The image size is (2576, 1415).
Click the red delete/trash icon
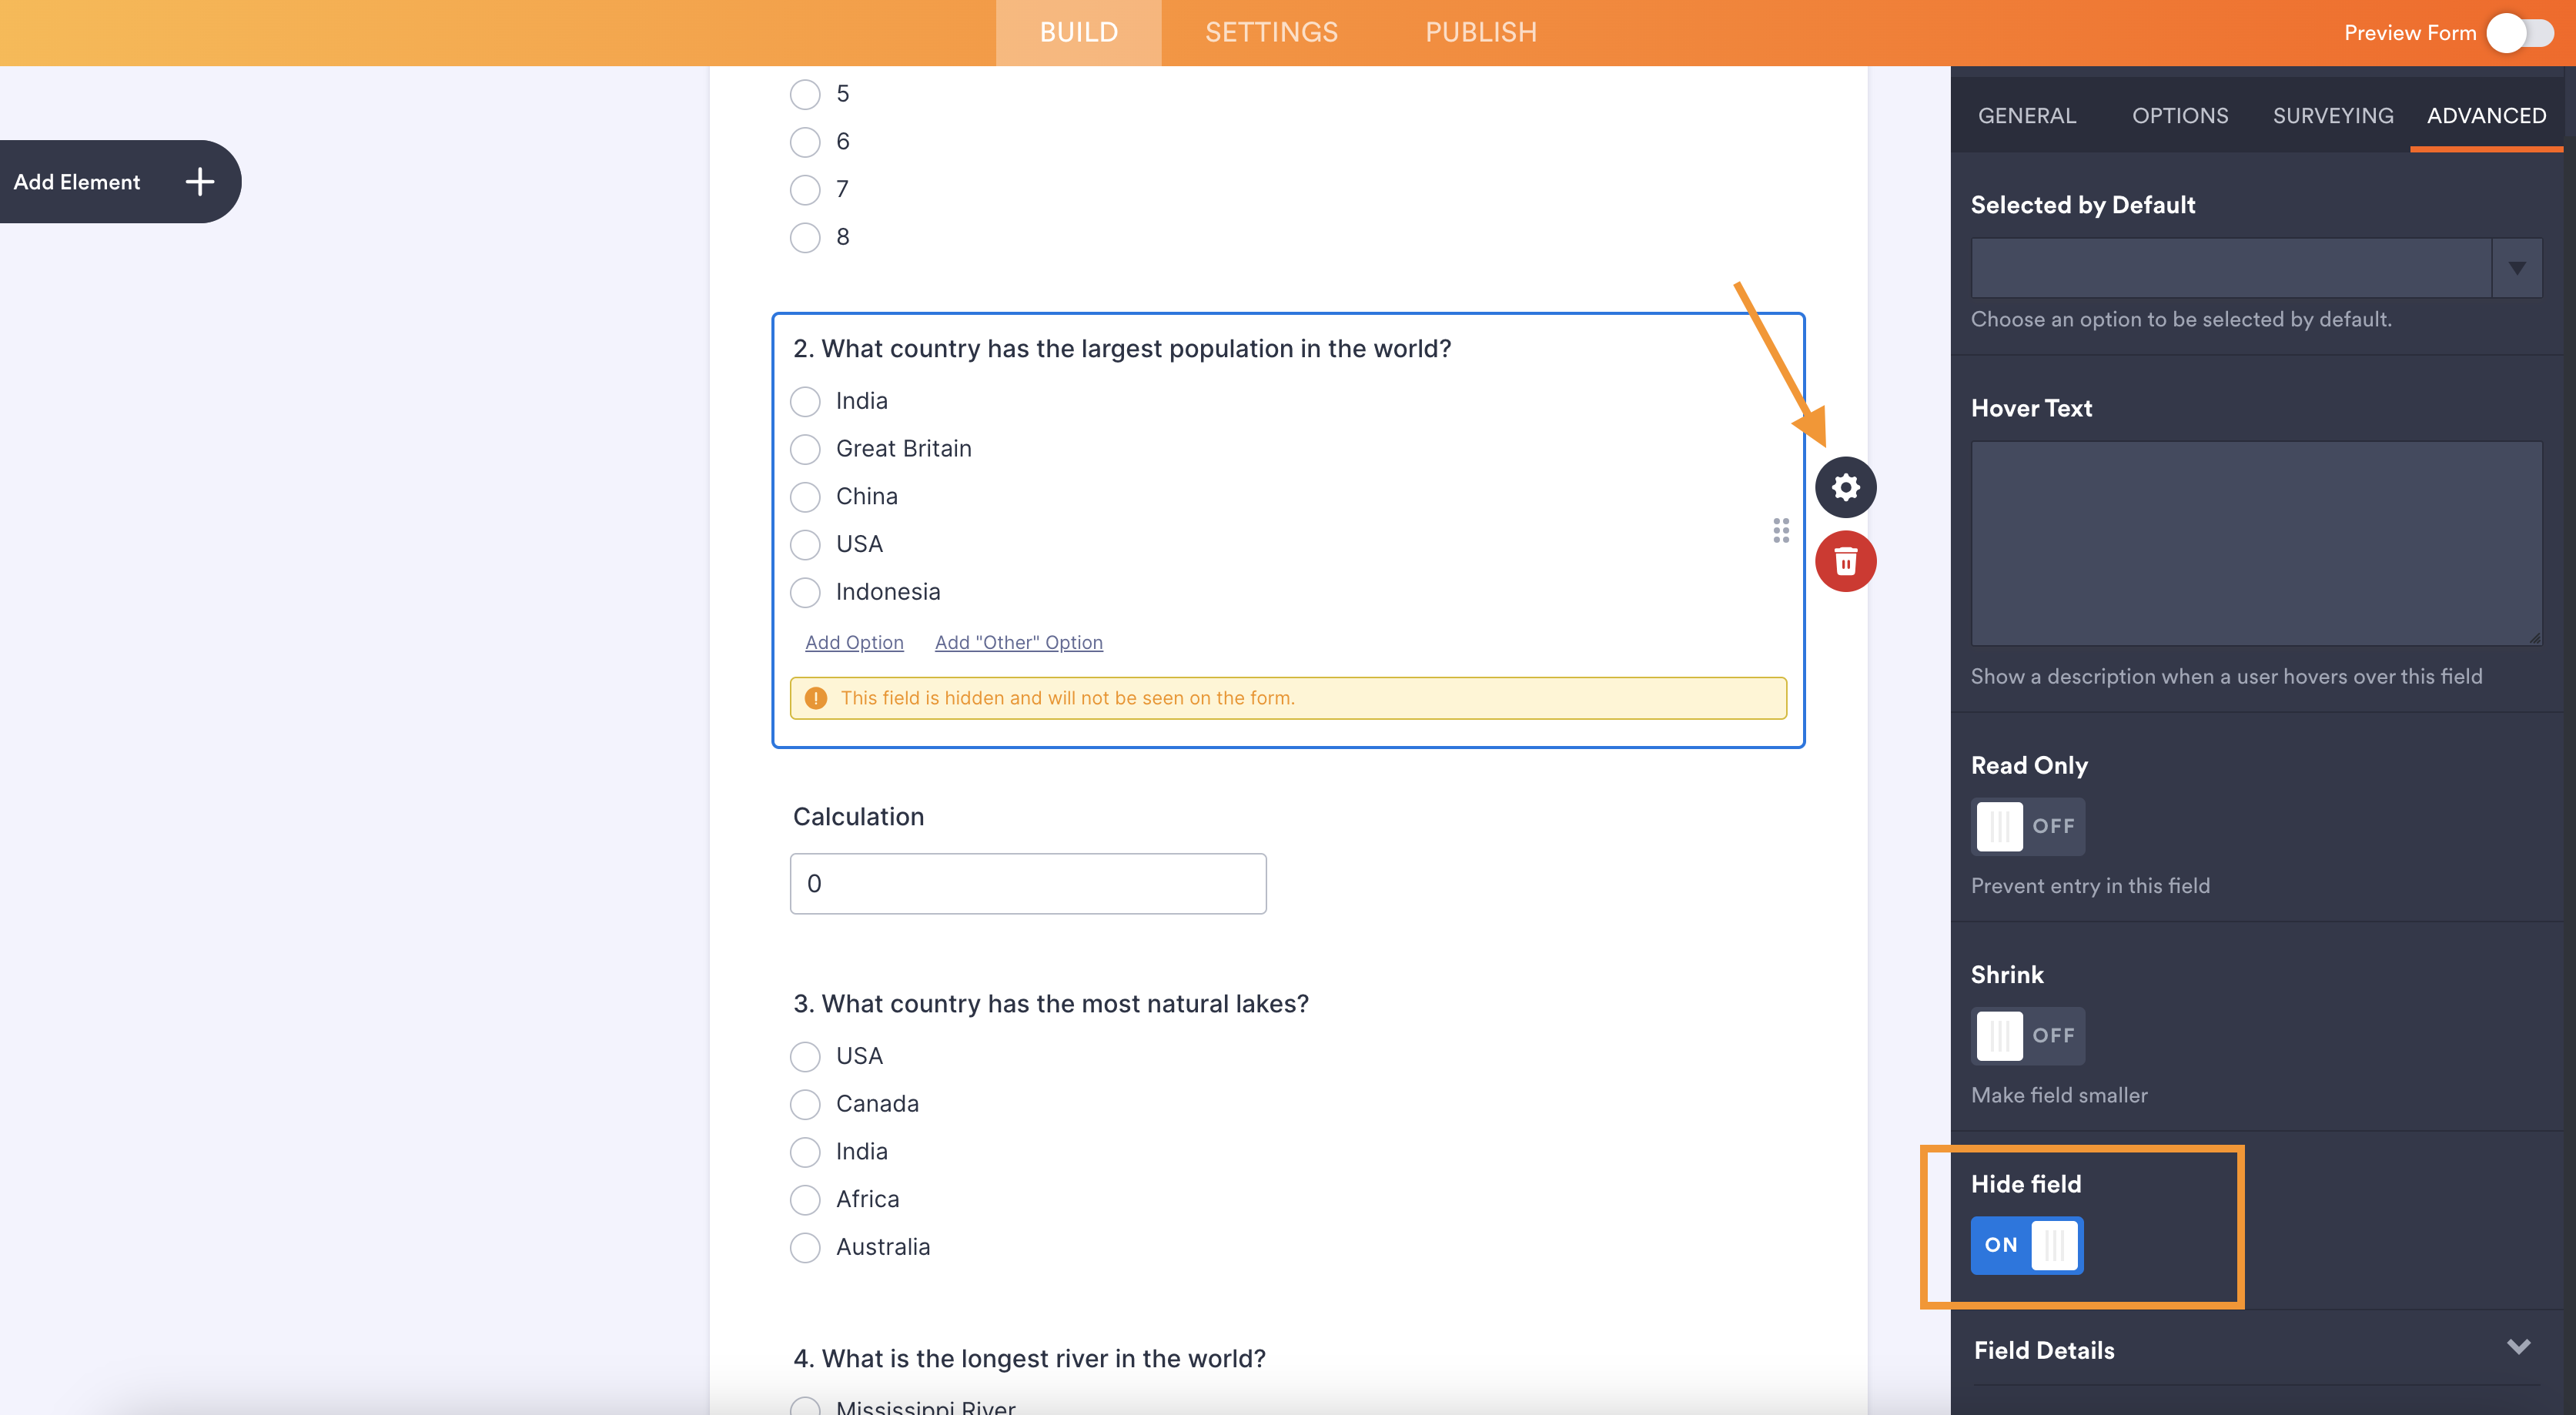pos(1845,561)
